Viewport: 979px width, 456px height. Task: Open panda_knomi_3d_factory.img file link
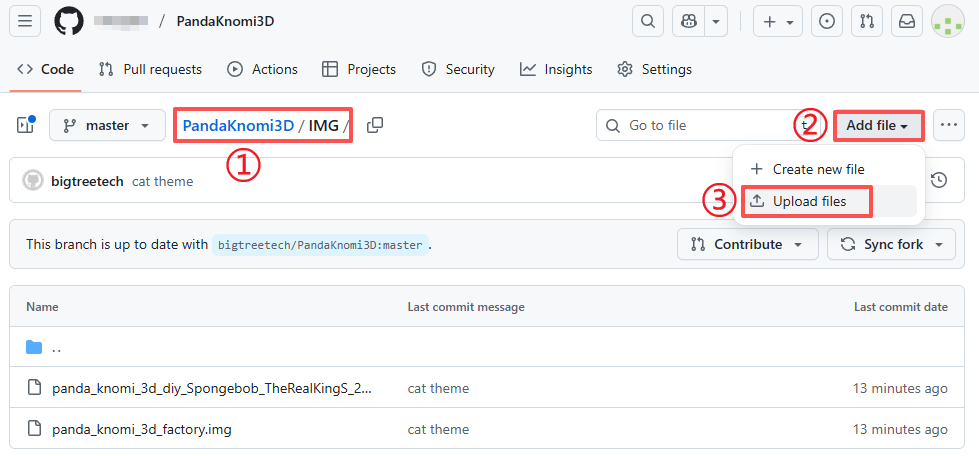tap(142, 429)
